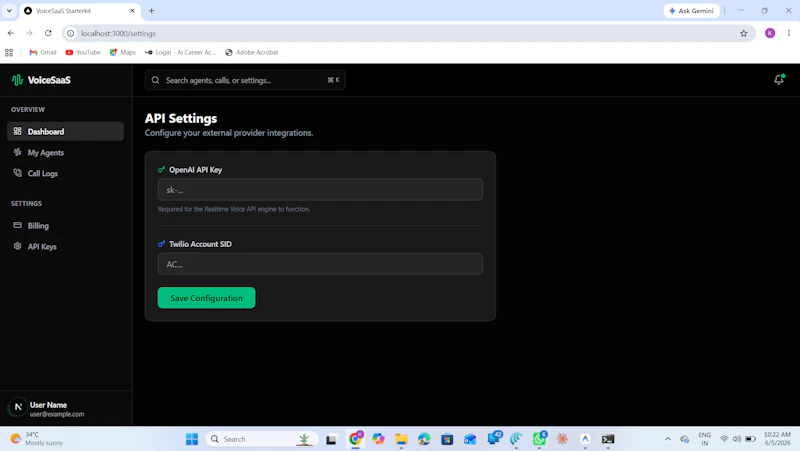Viewport: 800px width, 451px height.
Task: Click the VoiceSaaS waveform logo icon
Action: pyautogui.click(x=17, y=80)
